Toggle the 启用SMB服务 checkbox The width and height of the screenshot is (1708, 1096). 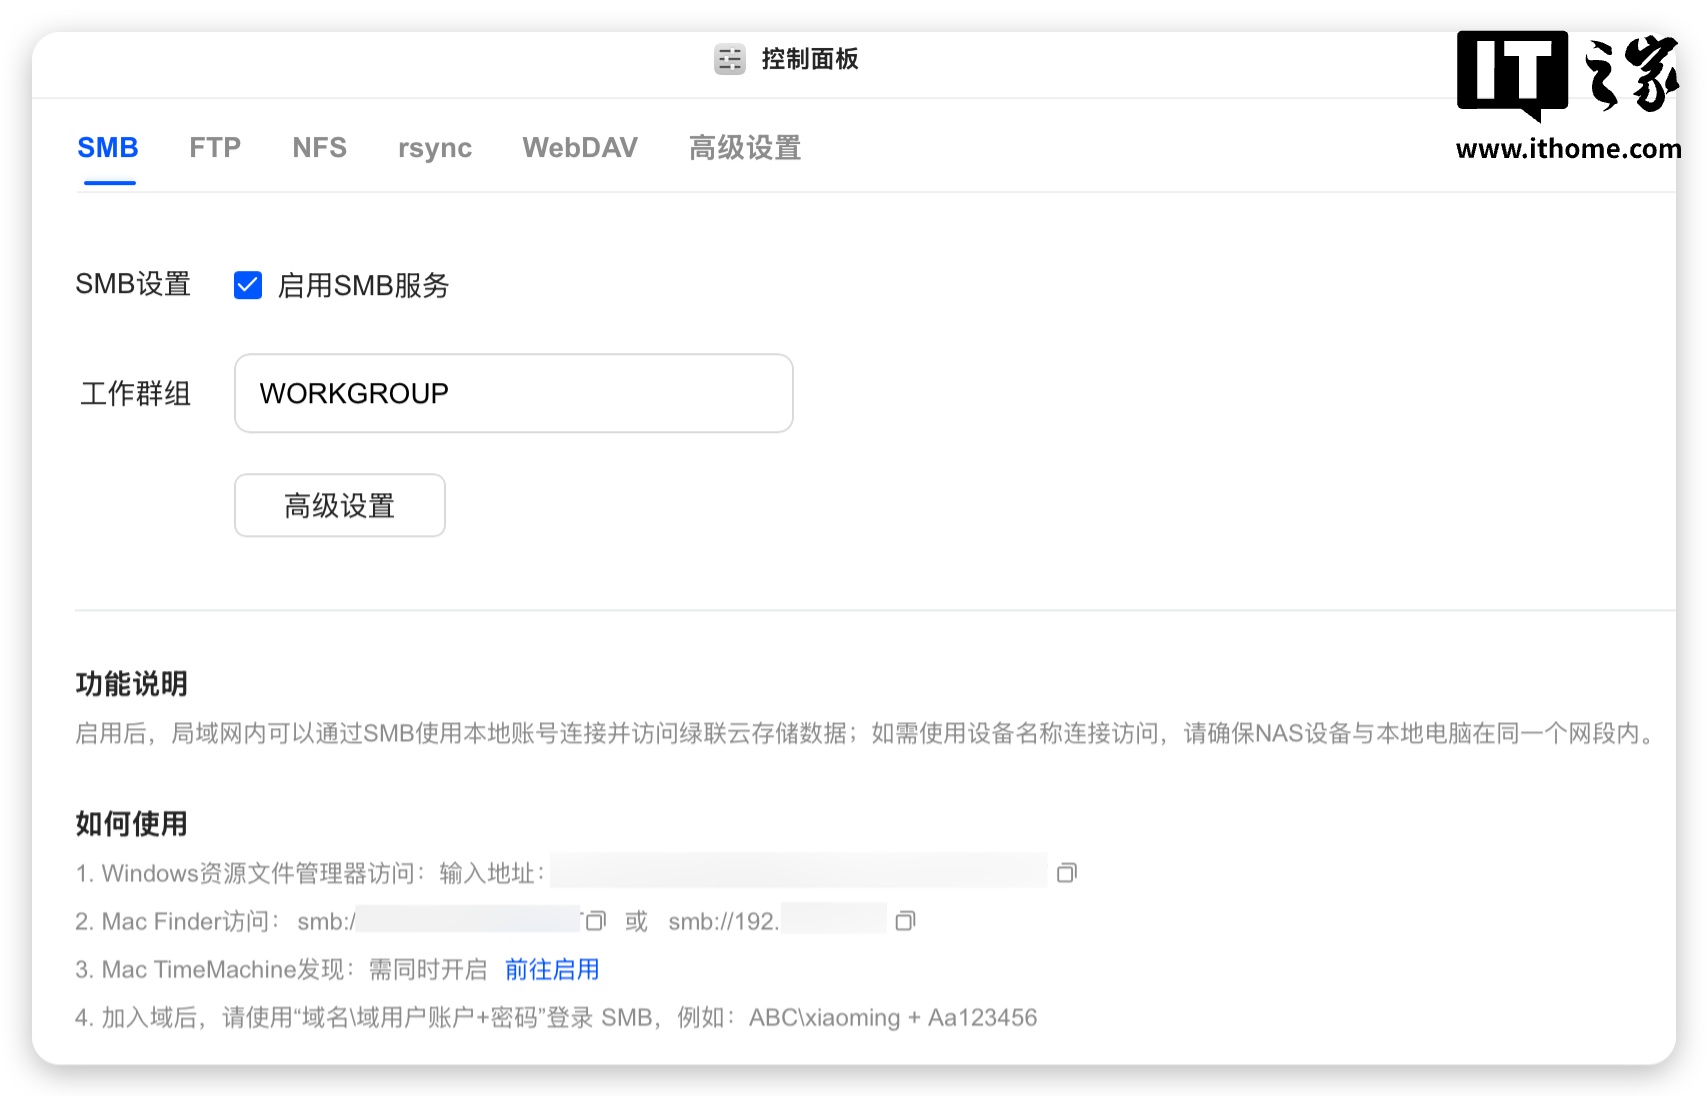248,285
